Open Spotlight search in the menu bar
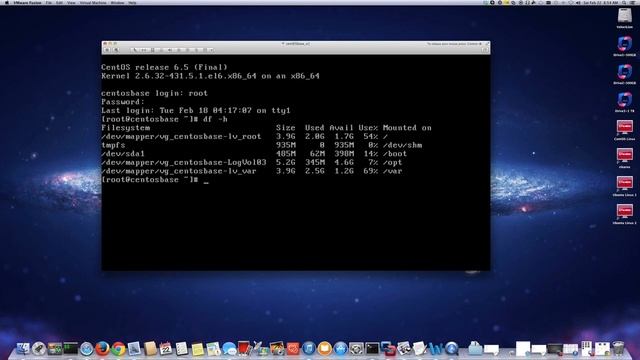The width and height of the screenshot is (640, 360). click(624, 2)
